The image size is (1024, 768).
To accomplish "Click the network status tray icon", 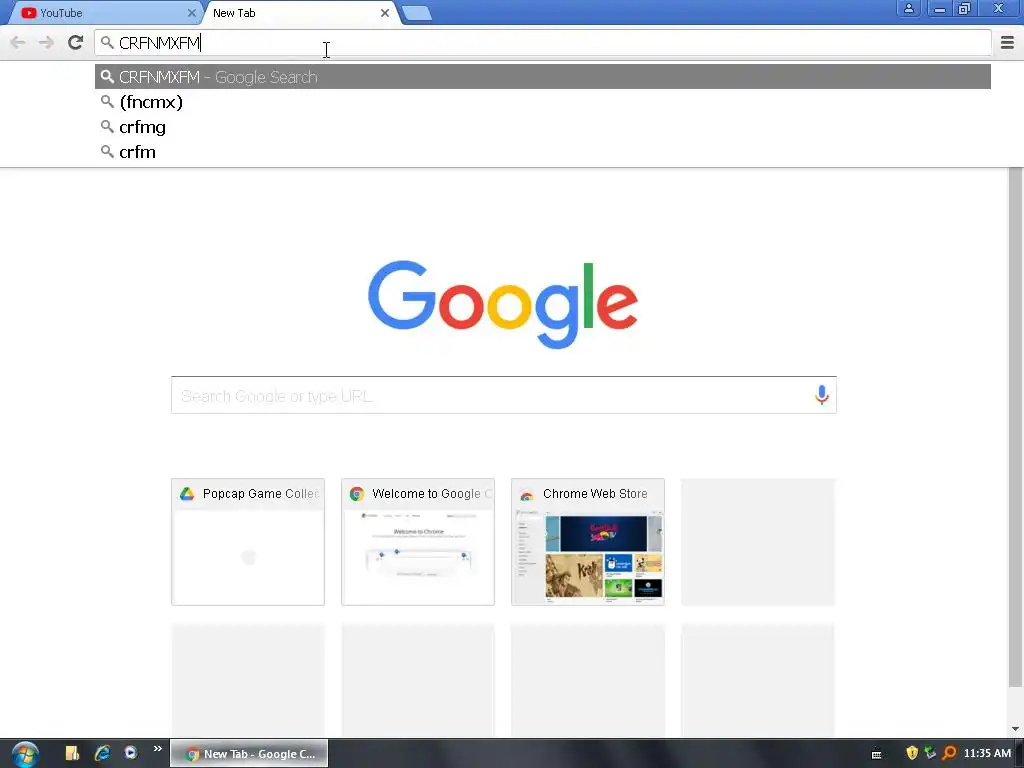I will pos(931,754).
